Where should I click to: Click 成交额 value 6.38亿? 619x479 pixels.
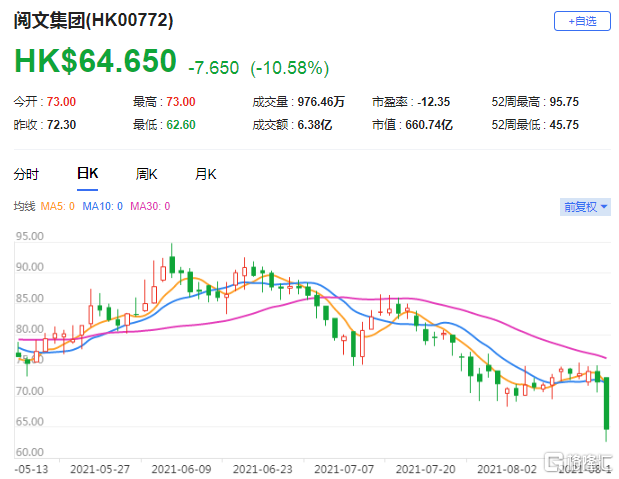click(x=315, y=125)
